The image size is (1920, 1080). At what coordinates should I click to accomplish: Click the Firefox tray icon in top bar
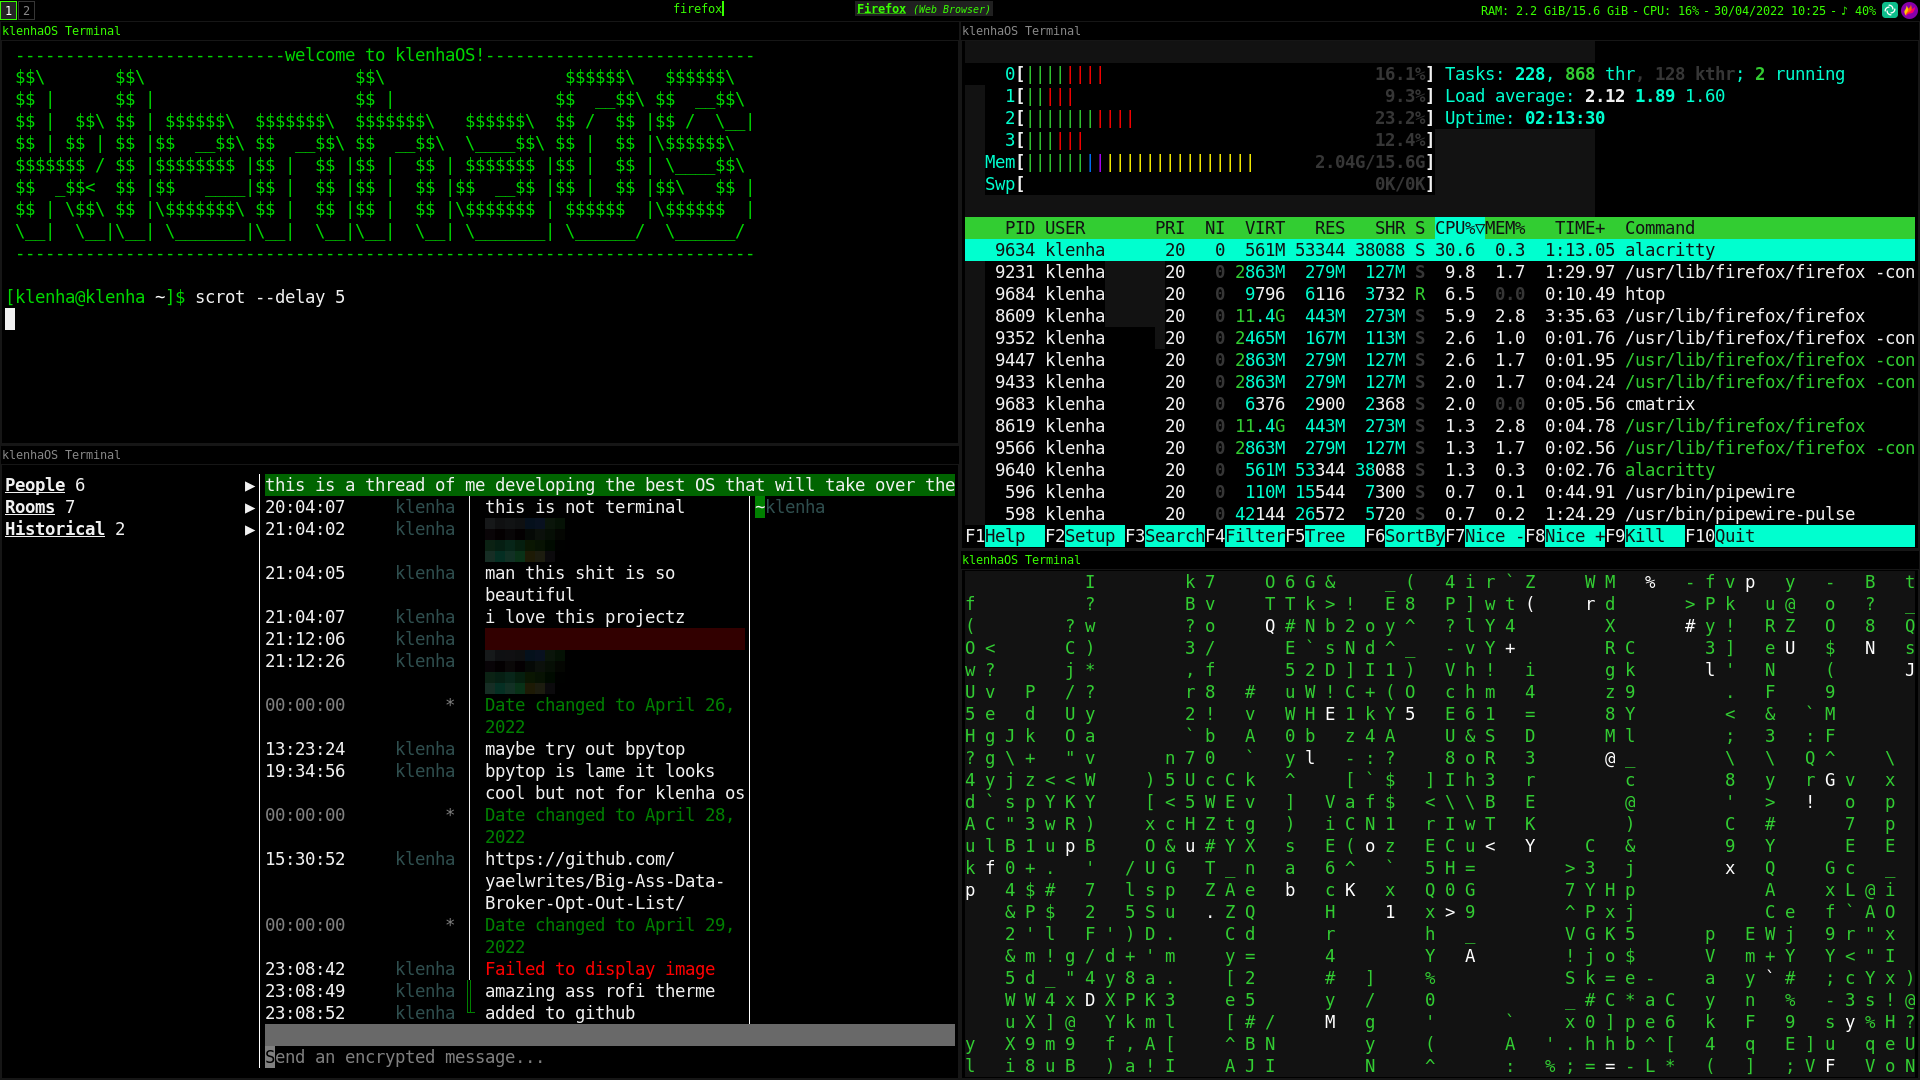coord(1908,10)
